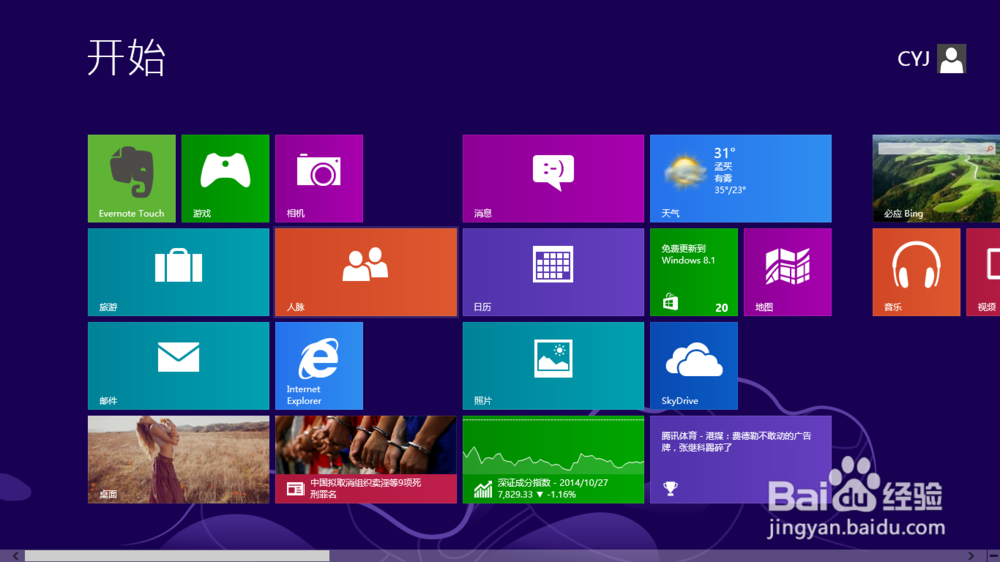The height and width of the screenshot is (562, 1000).
Task: Open the news tile about 中国拟取消
Action: [x=366, y=460]
